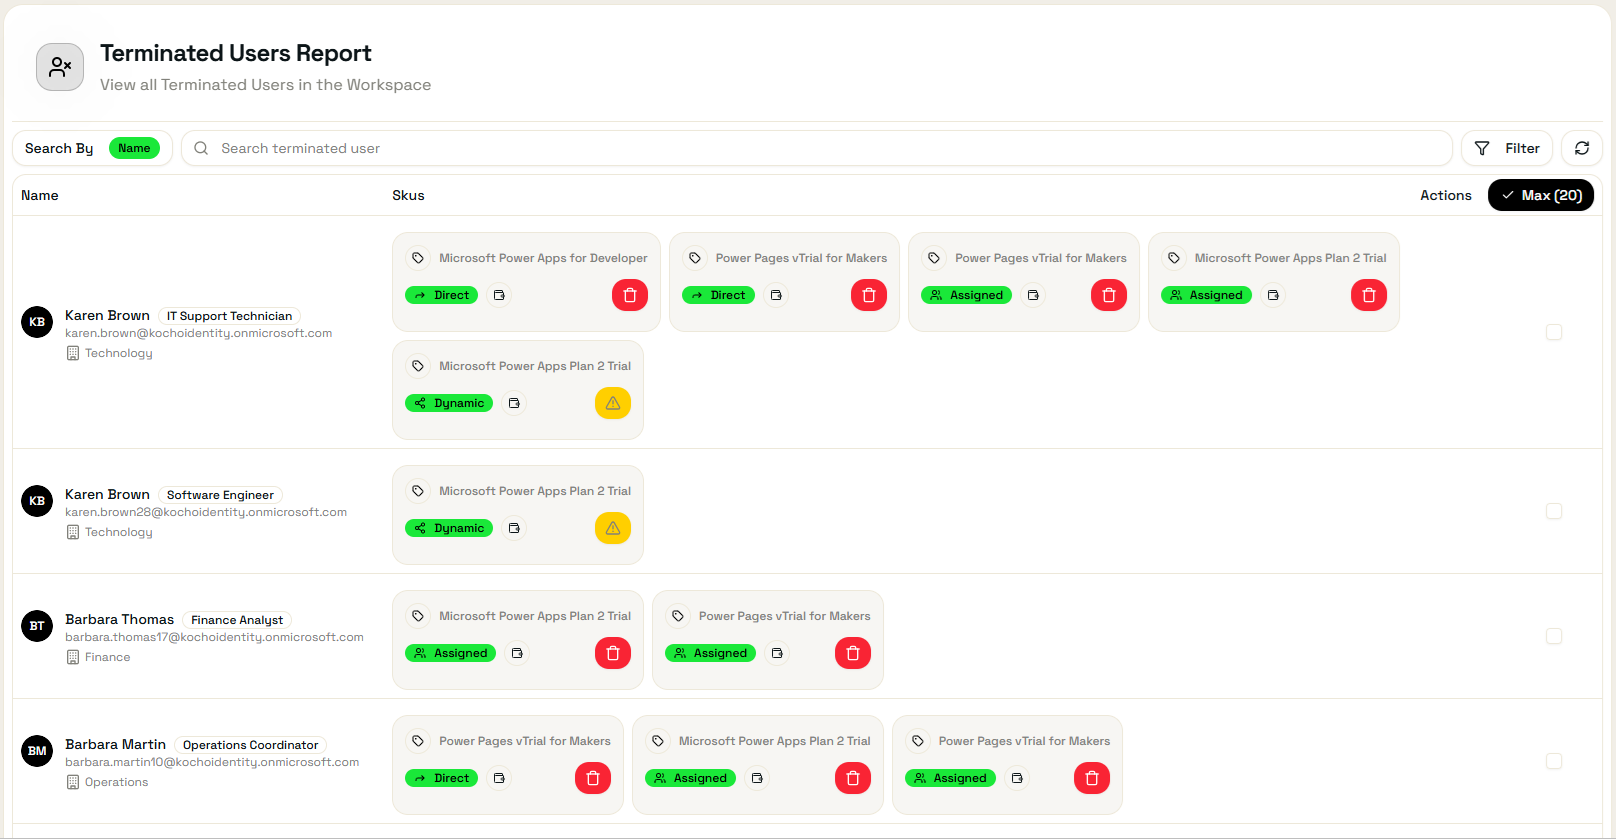Tick the checkbox for Barbara Thomas

1554,636
